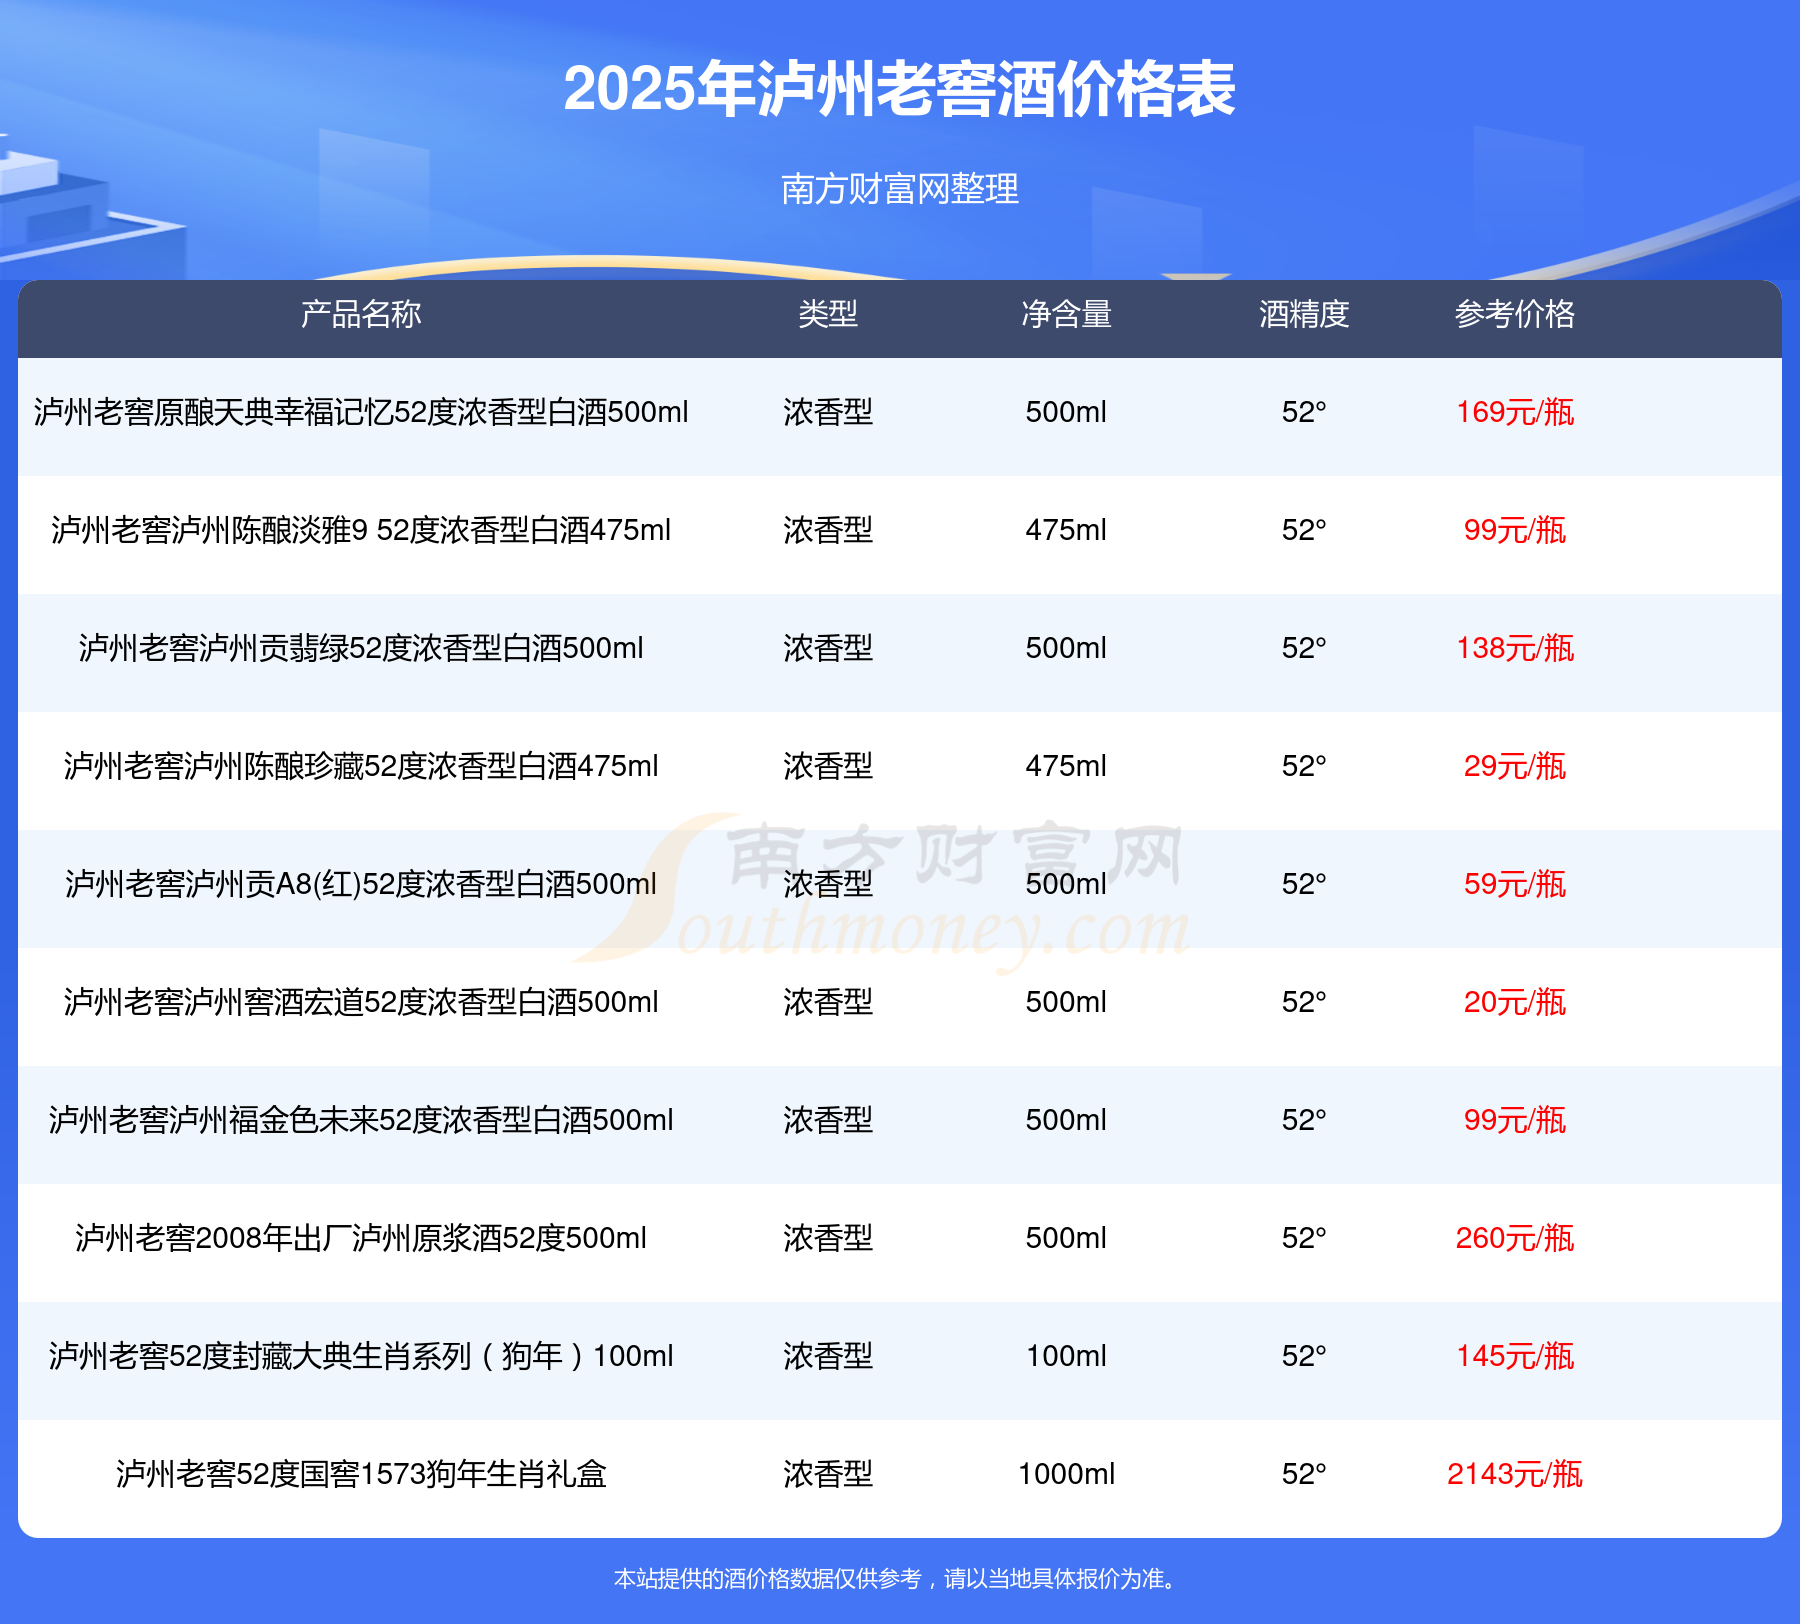Select the "类型" column header
Screen dimensions: 1800x1624
click(828, 314)
